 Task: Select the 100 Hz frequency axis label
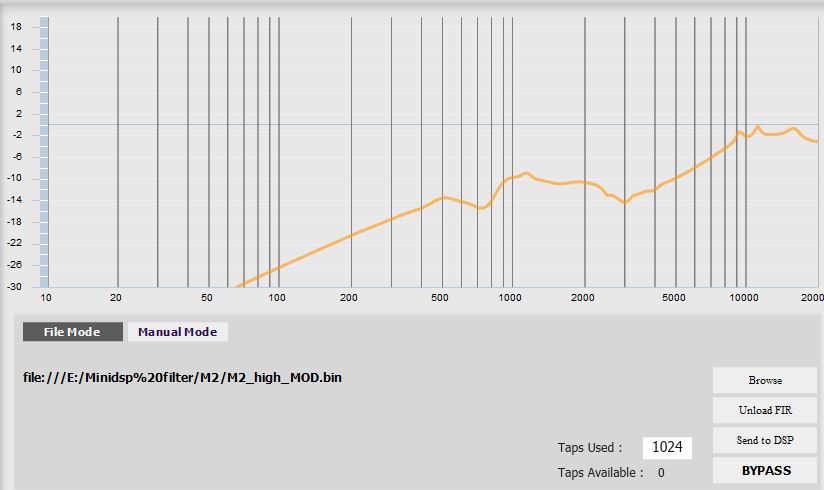click(277, 298)
